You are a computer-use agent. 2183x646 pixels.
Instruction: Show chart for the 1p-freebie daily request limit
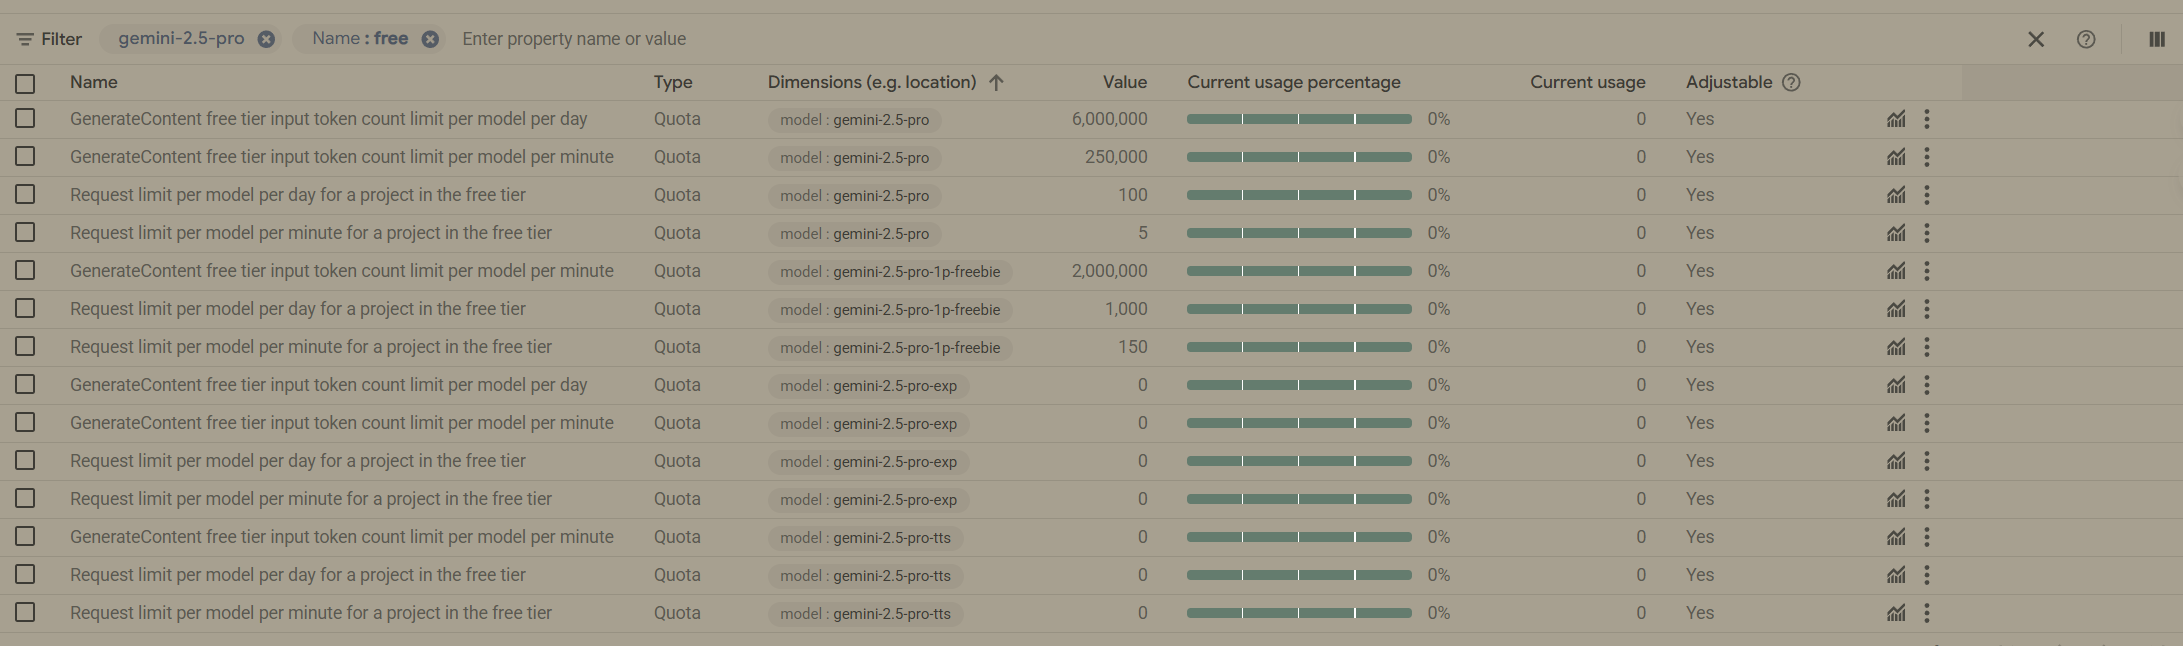pos(1896,309)
